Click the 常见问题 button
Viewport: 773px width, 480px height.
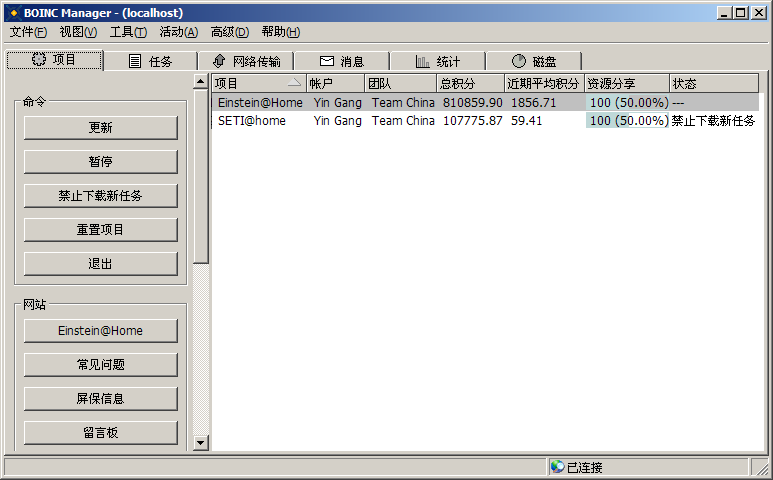[x=101, y=365]
